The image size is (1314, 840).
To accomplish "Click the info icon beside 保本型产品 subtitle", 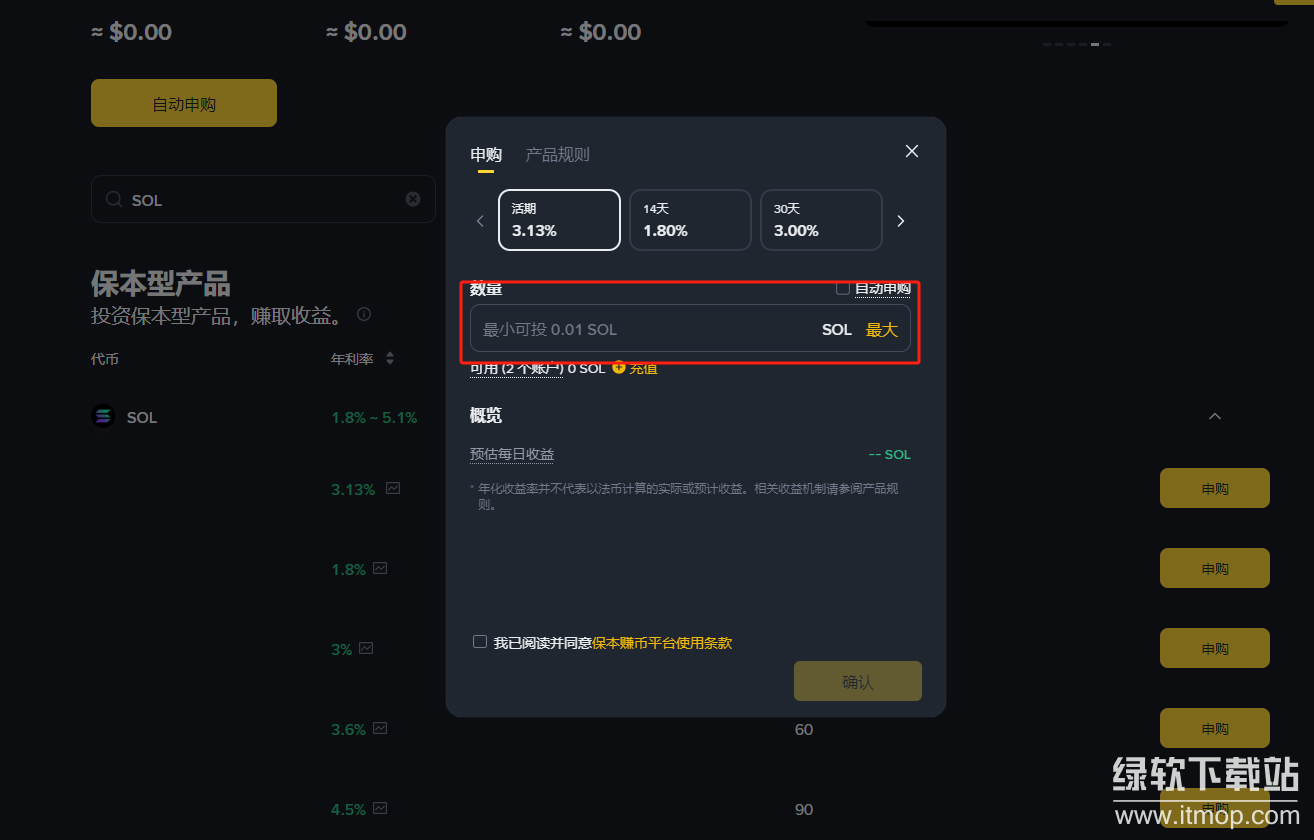I will 364,314.
